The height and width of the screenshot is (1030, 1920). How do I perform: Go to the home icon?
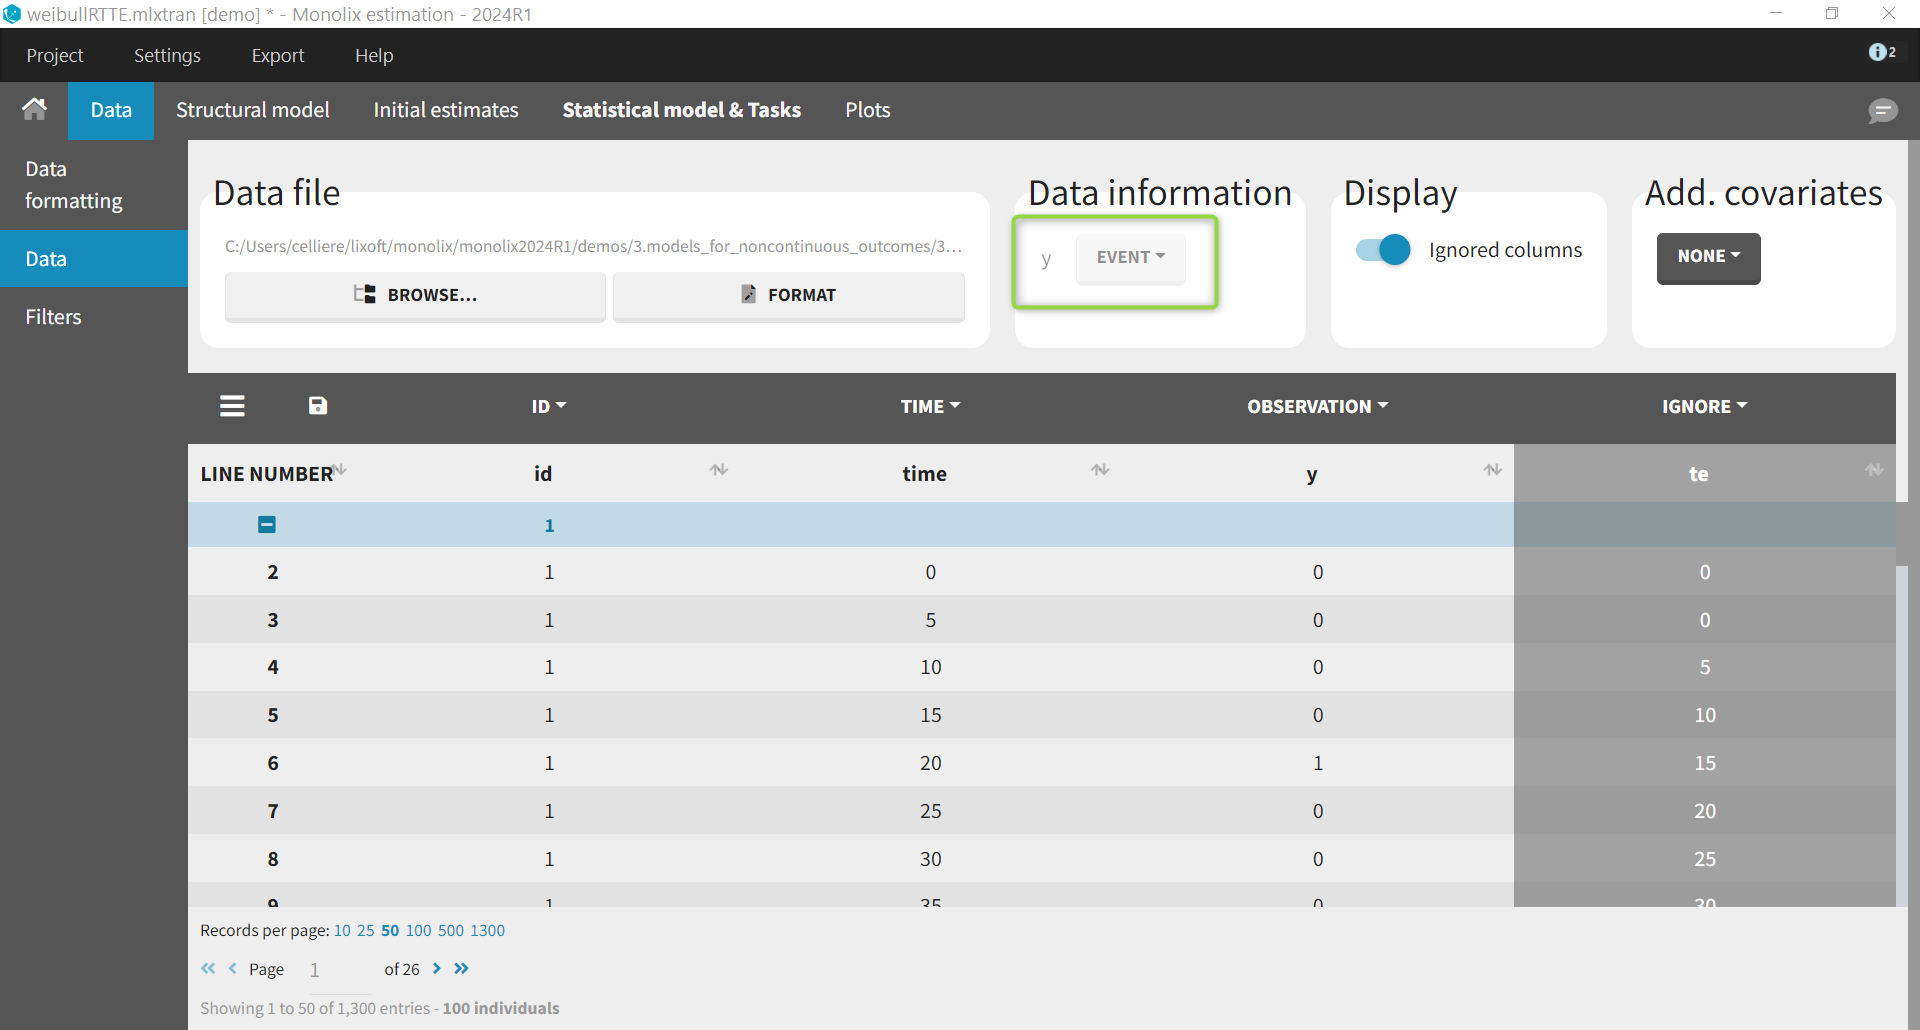34,109
